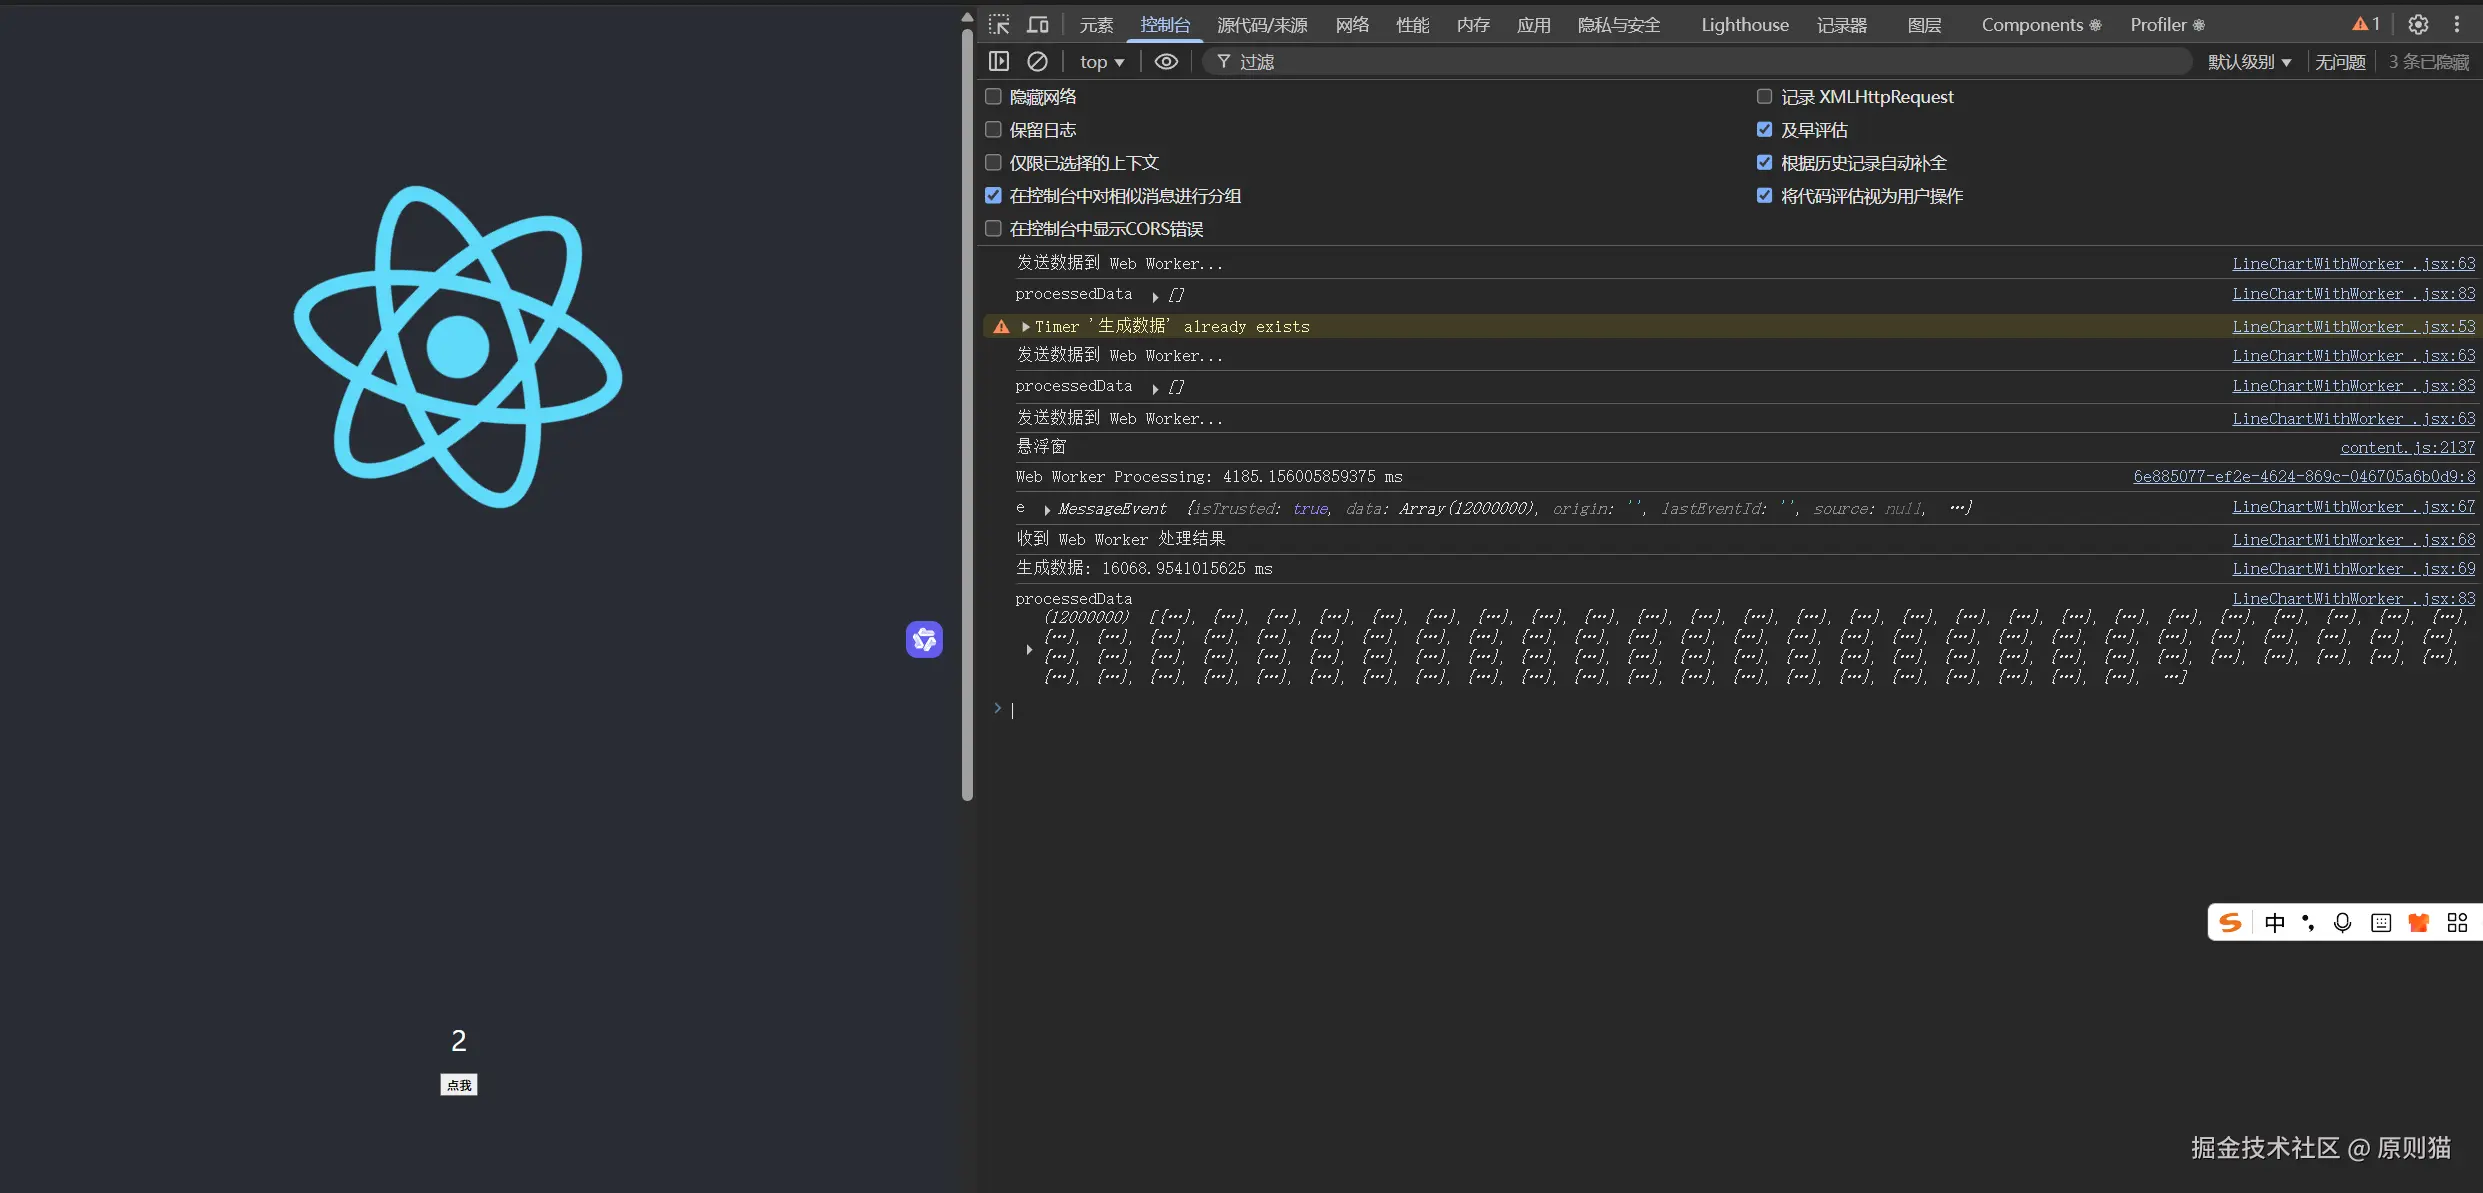Expand the MessageEvent object entry

point(1047,510)
